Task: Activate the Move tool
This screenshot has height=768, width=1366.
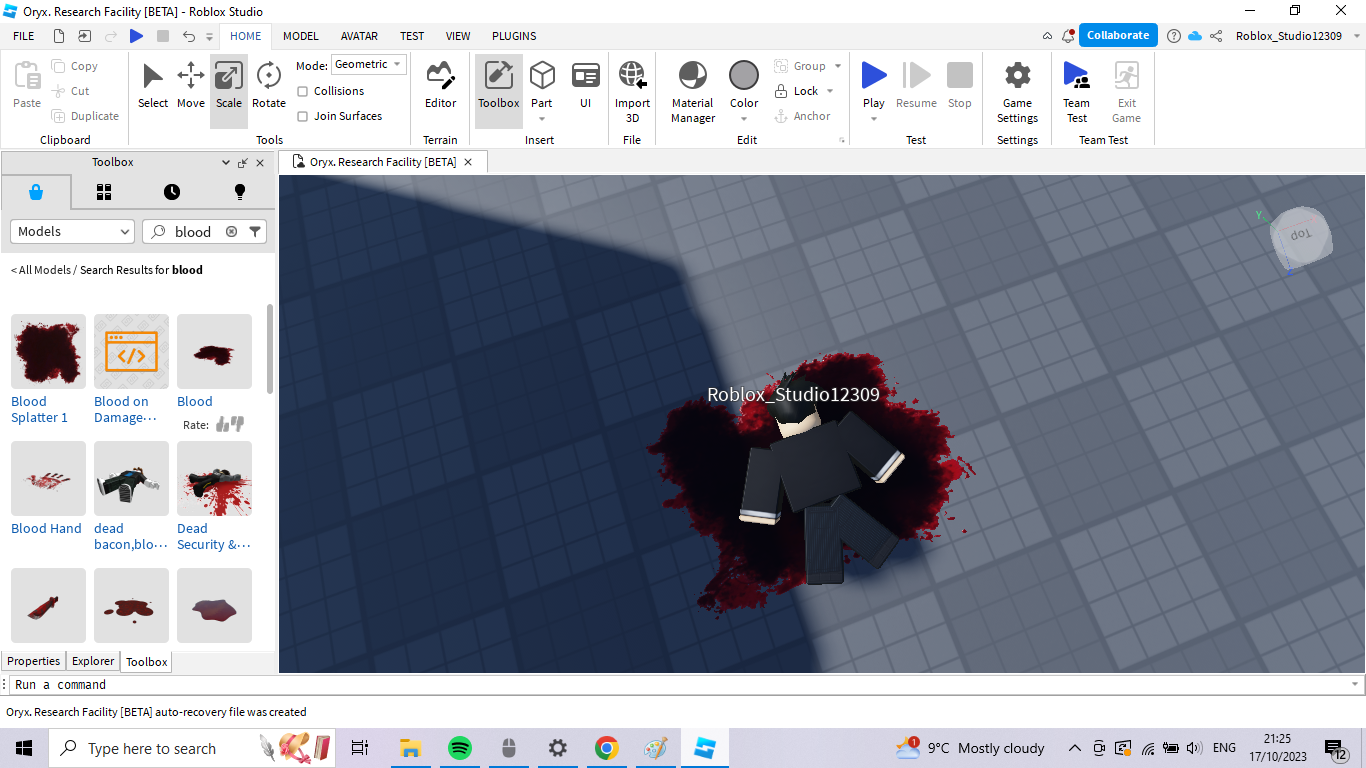Action: point(190,85)
